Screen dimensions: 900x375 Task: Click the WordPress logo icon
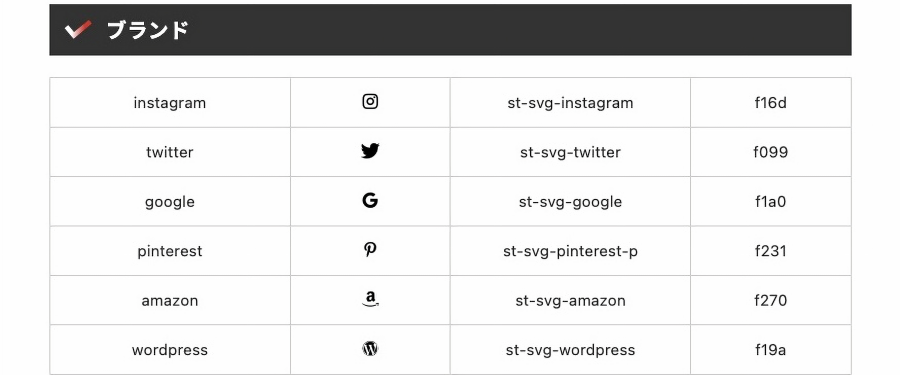tap(370, 349)
